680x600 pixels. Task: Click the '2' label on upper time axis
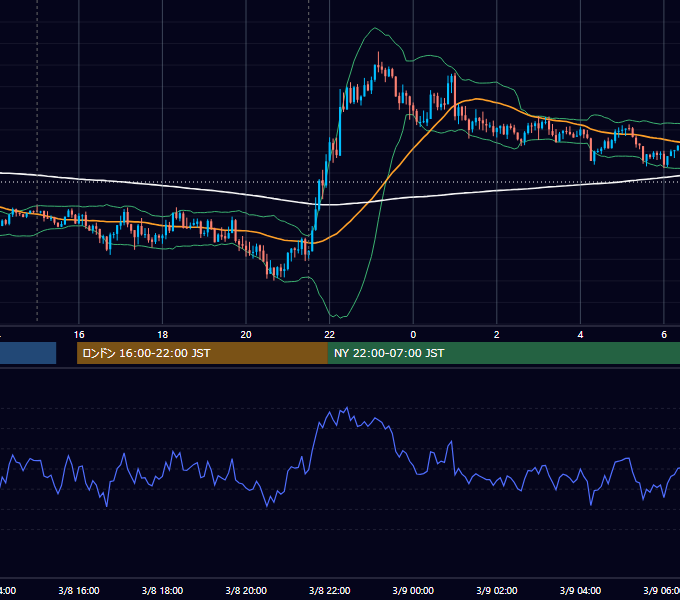coord(497,335)
